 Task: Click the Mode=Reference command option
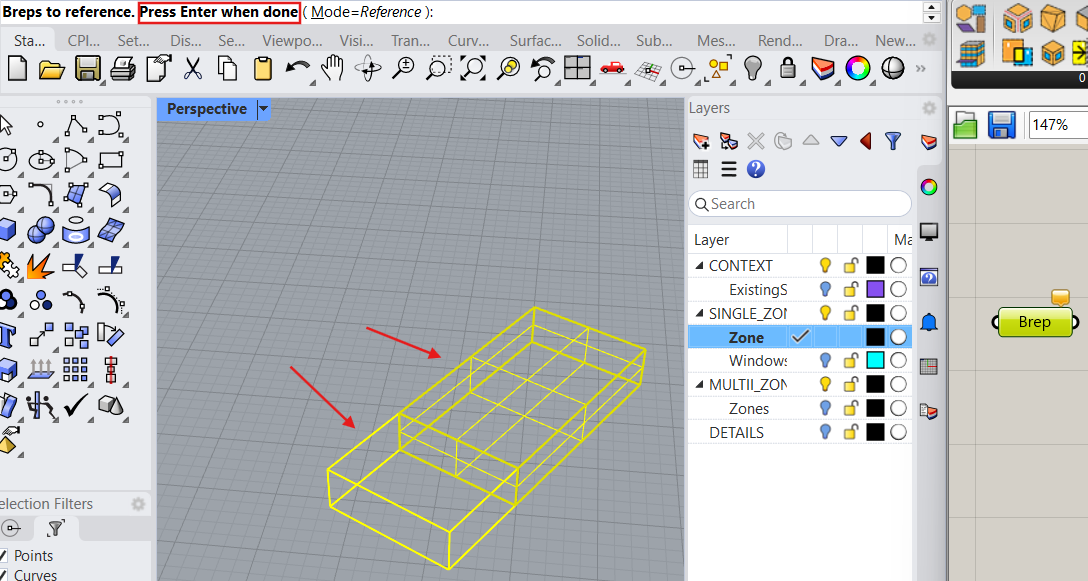(x=366, y=12)
